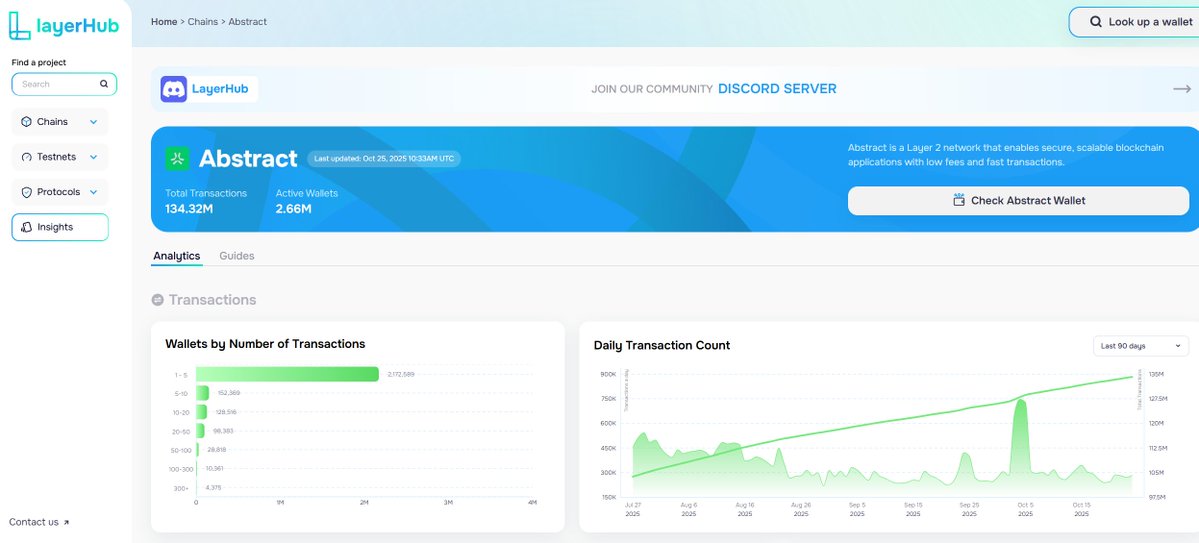
Task: Click the Chains cube icon in sidebar
Action: (x=26, y=122)
